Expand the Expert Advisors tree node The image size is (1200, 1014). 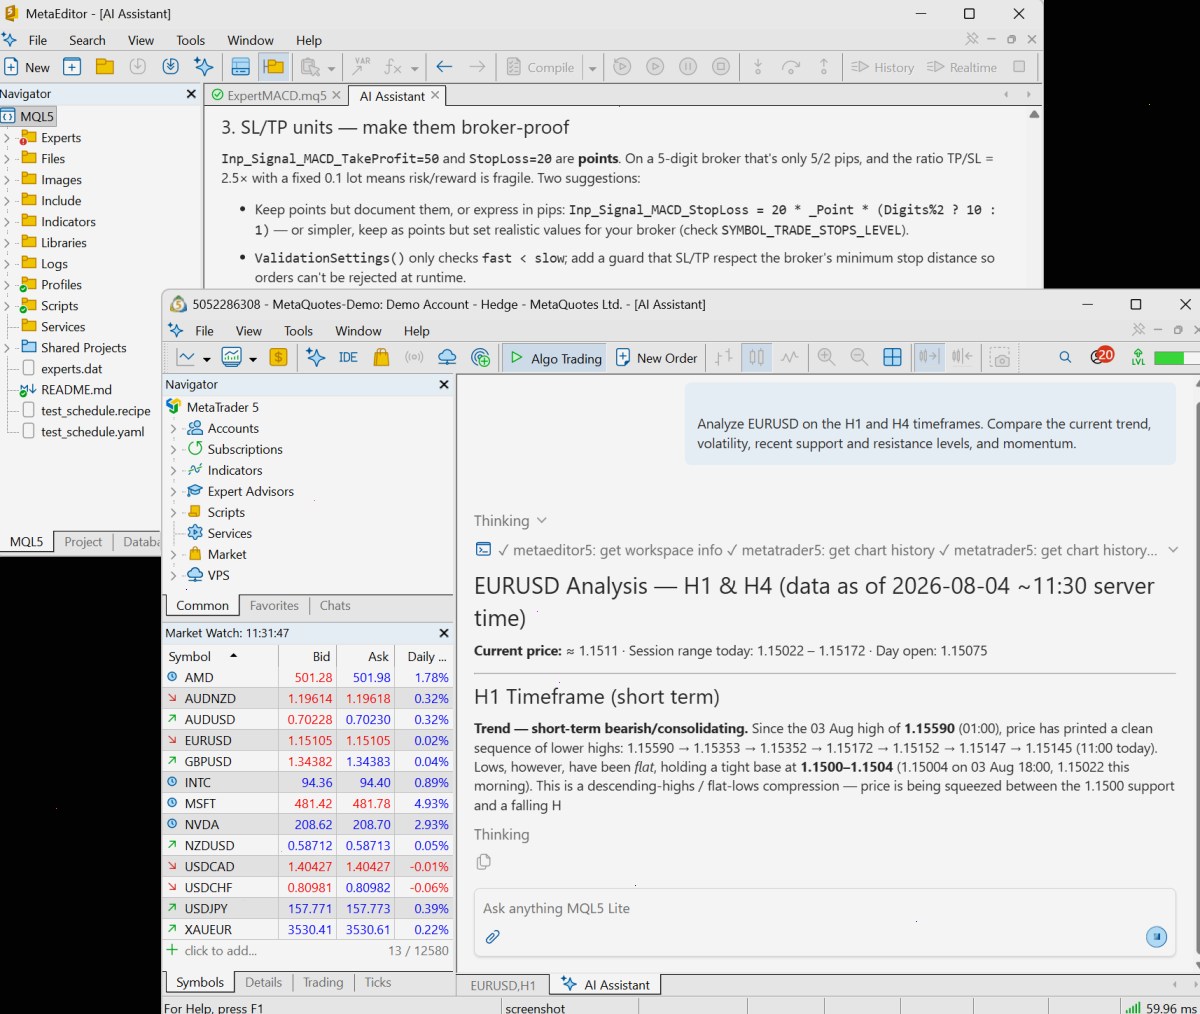coord(173,491)
